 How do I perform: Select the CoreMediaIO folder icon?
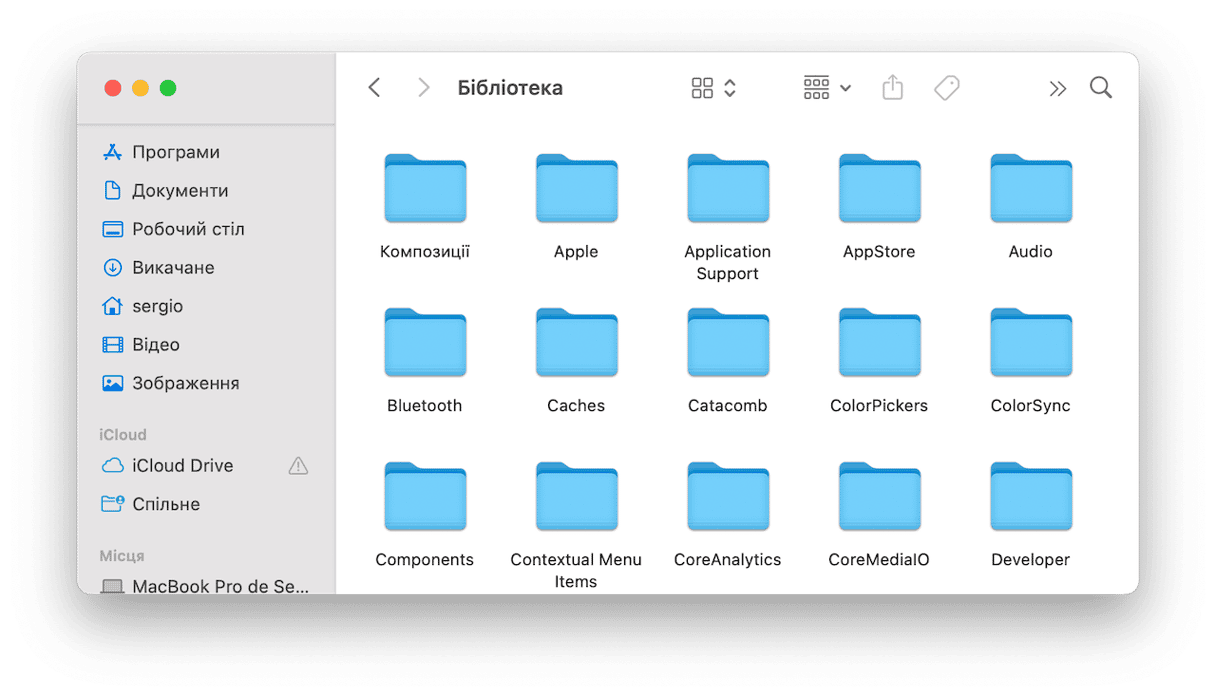[x=879, y=496]
